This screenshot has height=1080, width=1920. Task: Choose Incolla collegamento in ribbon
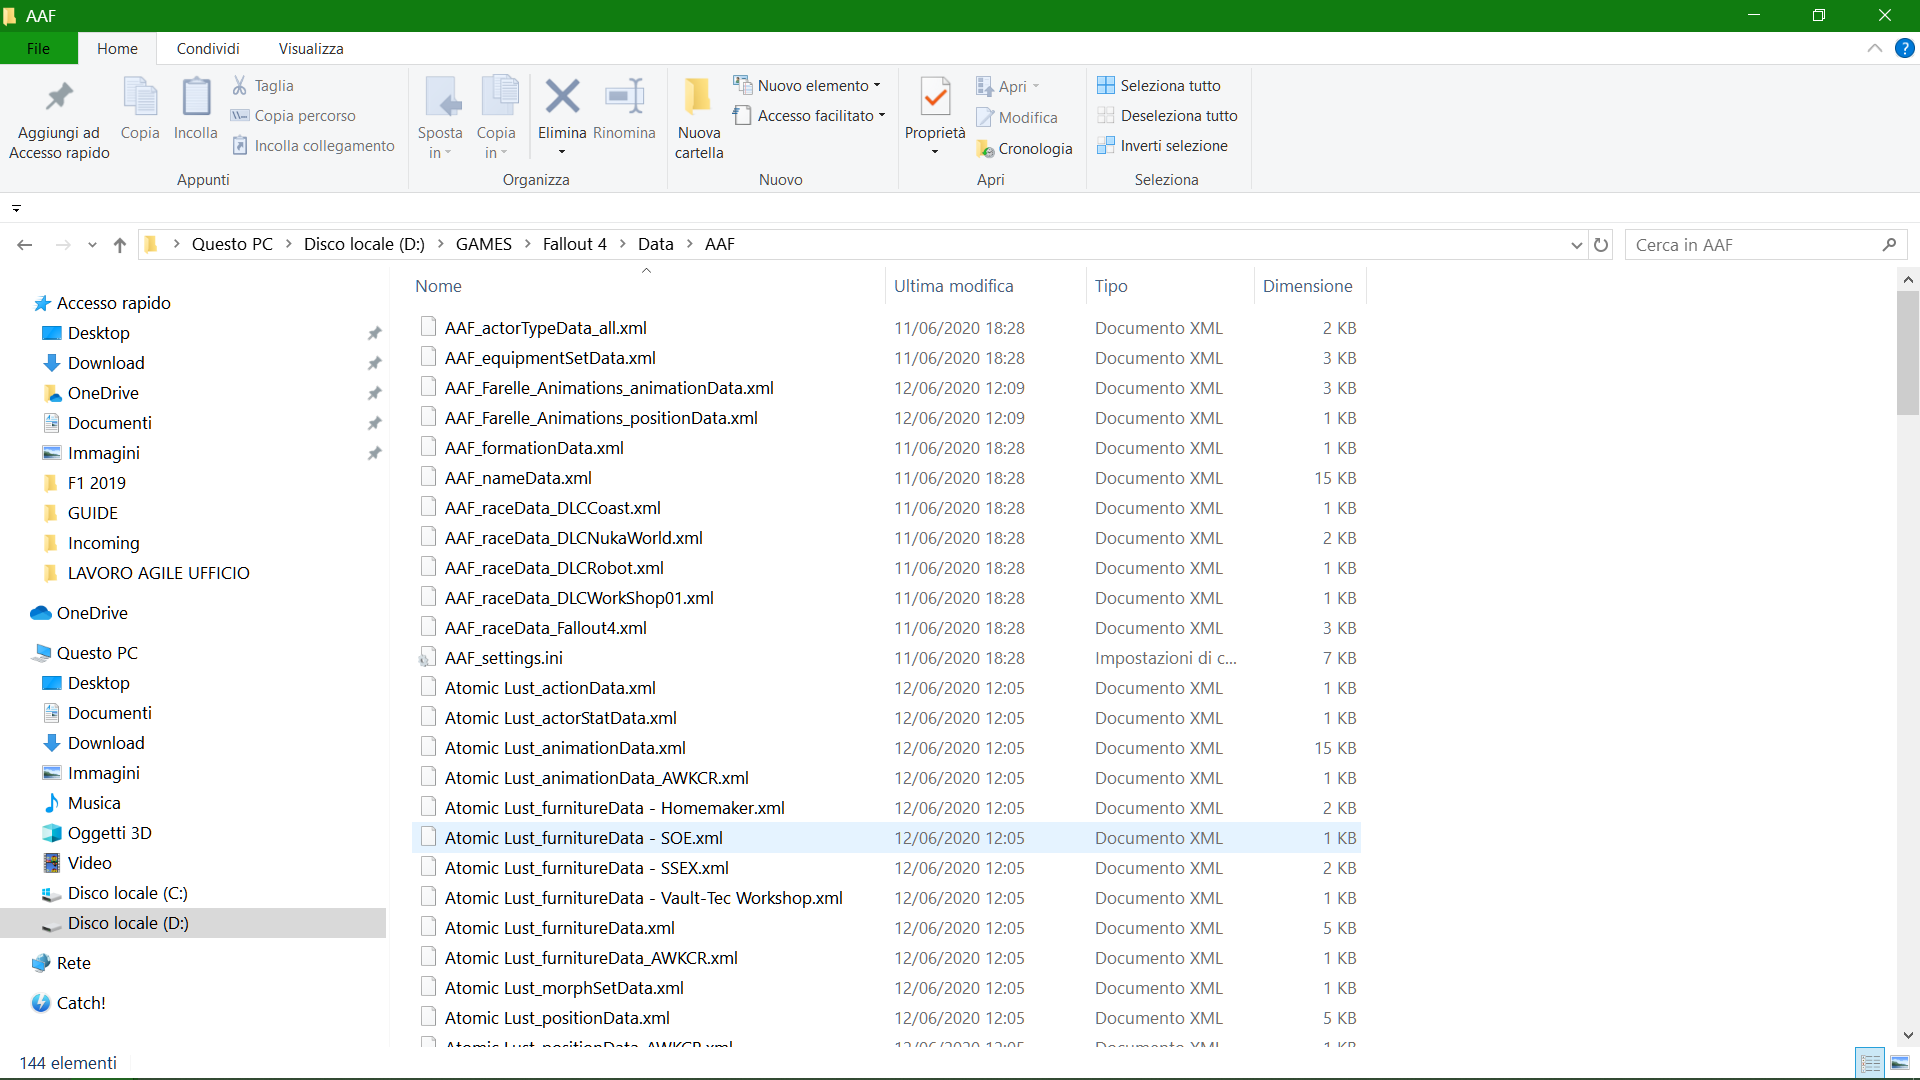point(313,146)
